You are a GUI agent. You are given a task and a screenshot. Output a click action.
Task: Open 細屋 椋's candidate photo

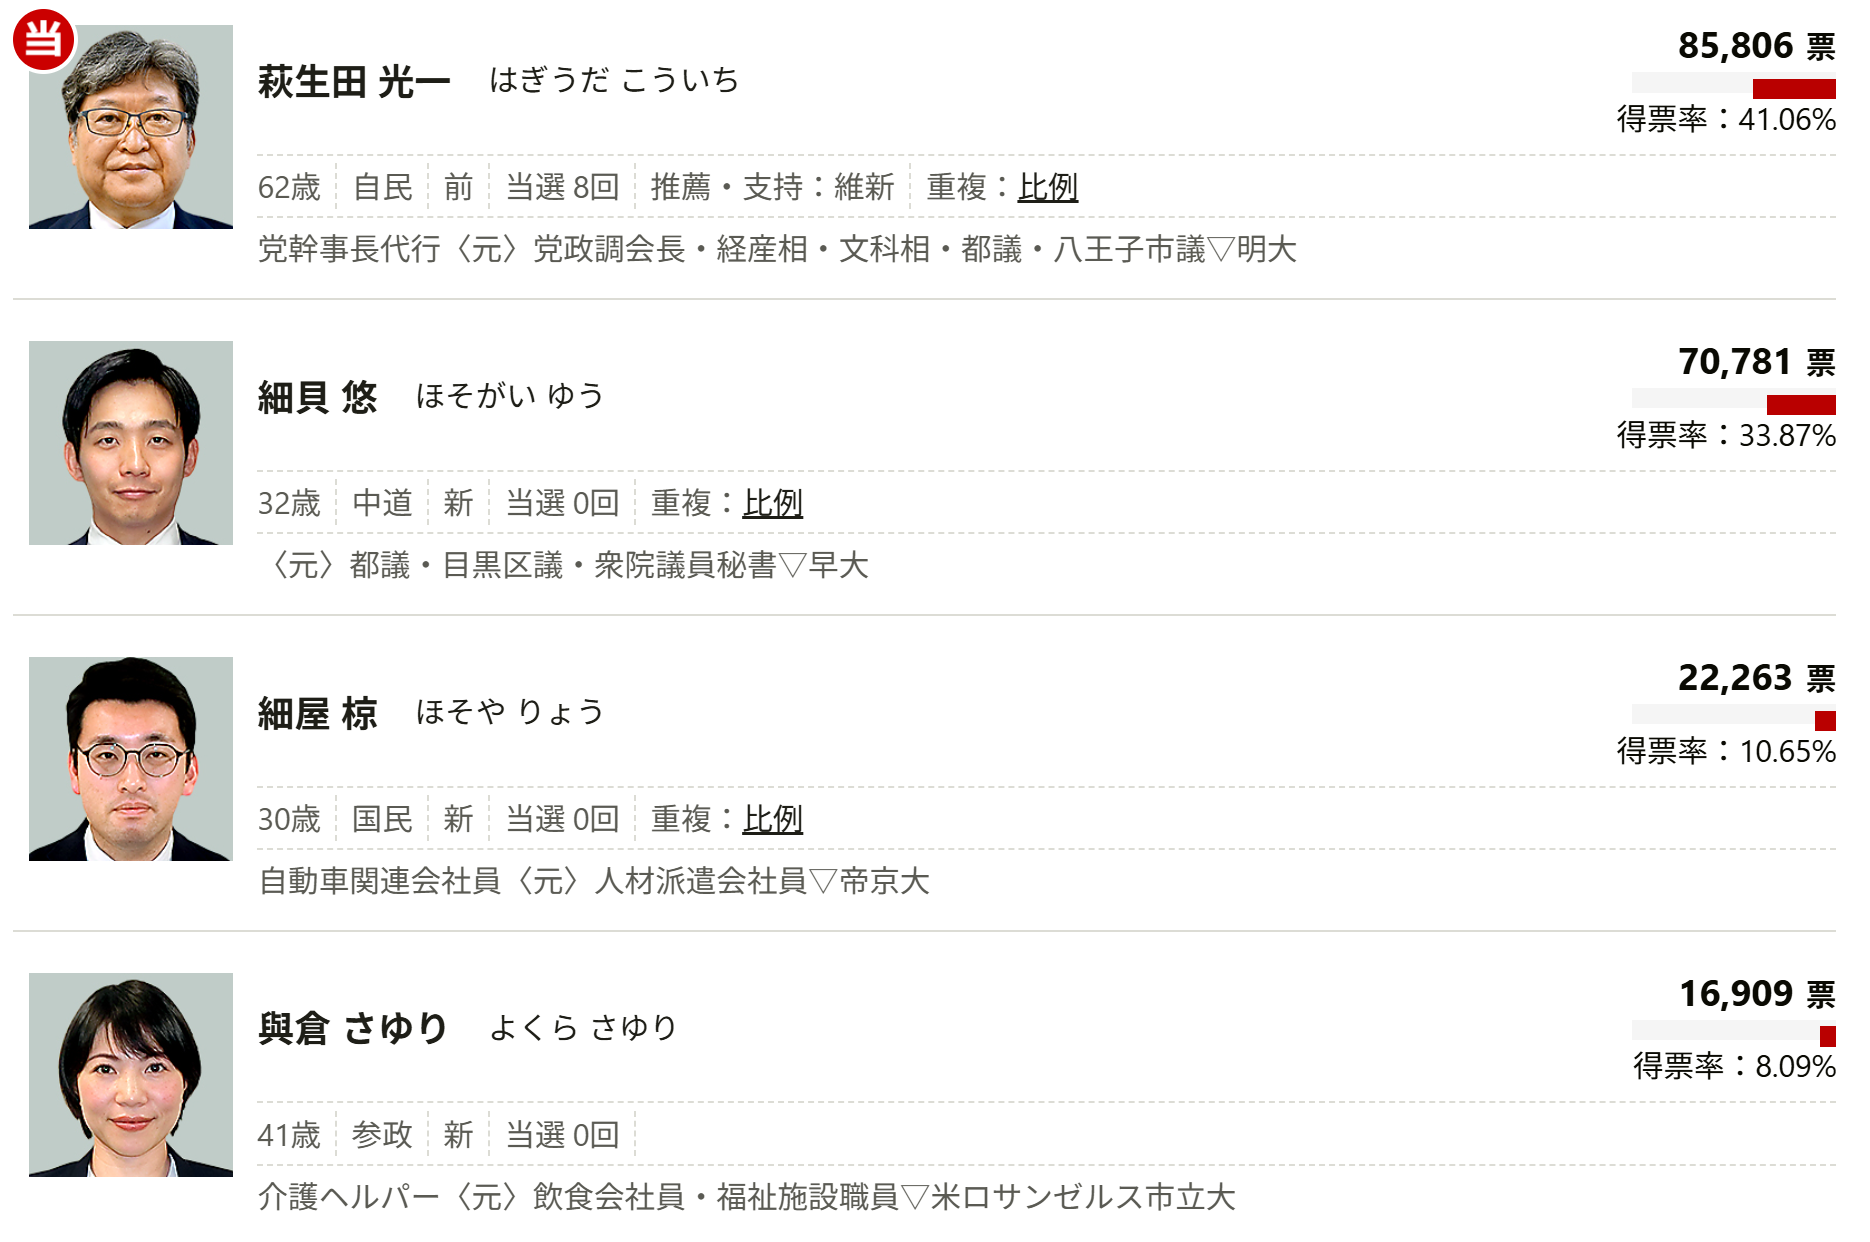pyautogui.click(x=131, y=759)
